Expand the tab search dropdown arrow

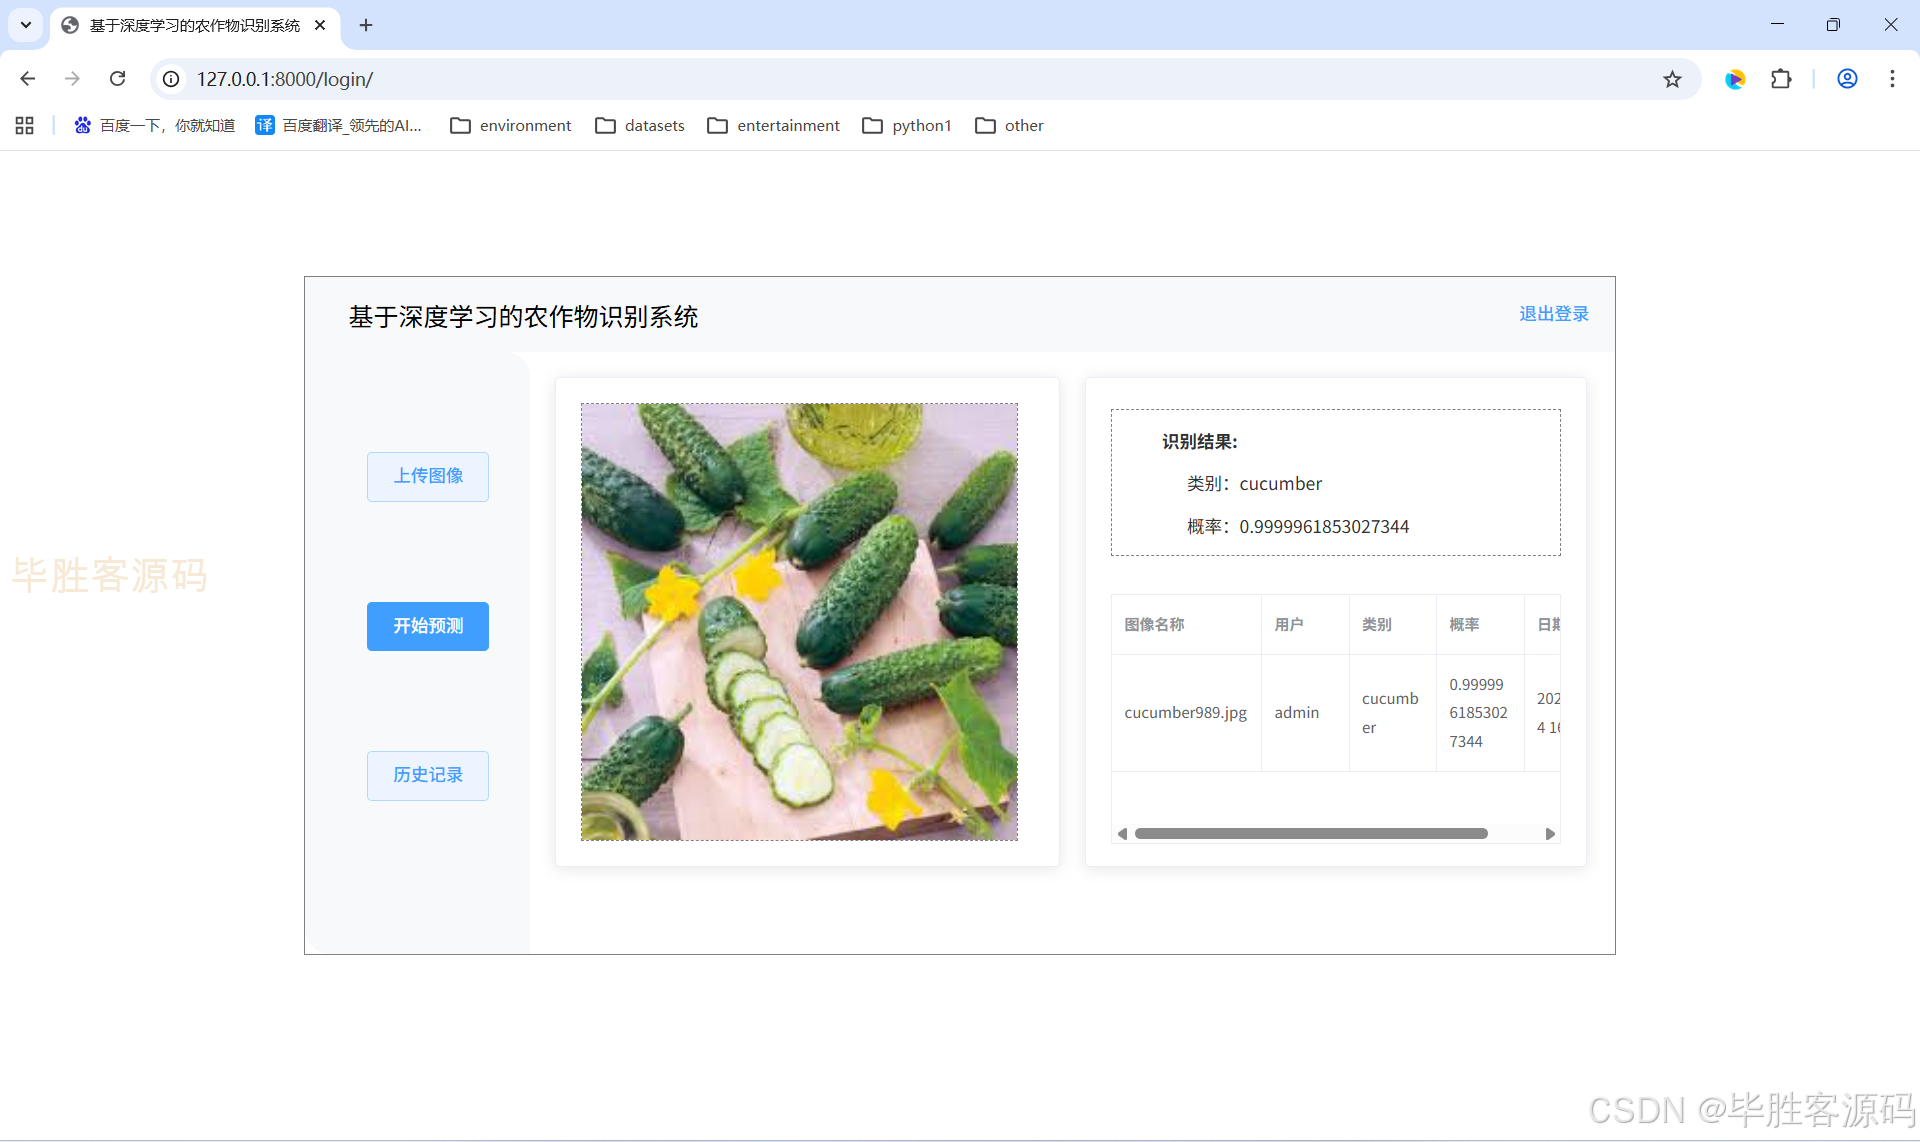point(26,25)
